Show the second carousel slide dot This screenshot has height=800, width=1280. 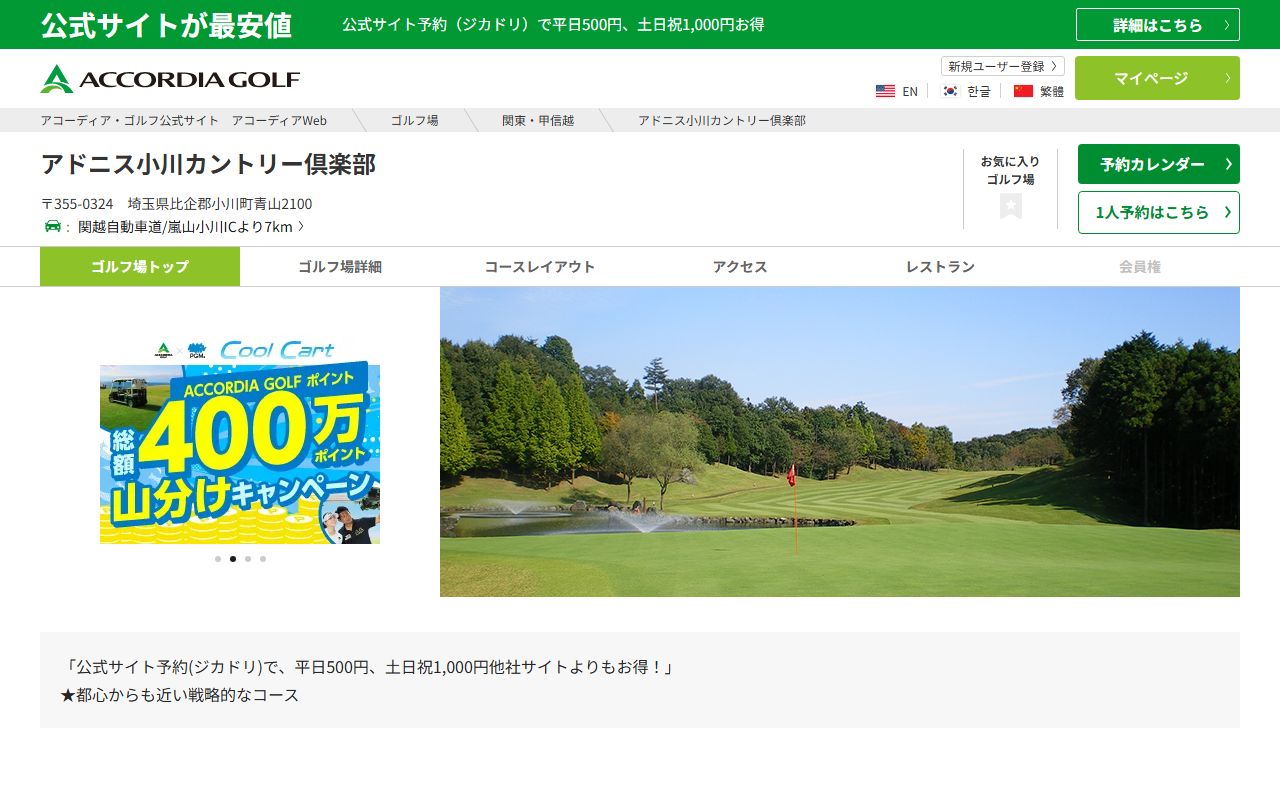tap(233, 559)
